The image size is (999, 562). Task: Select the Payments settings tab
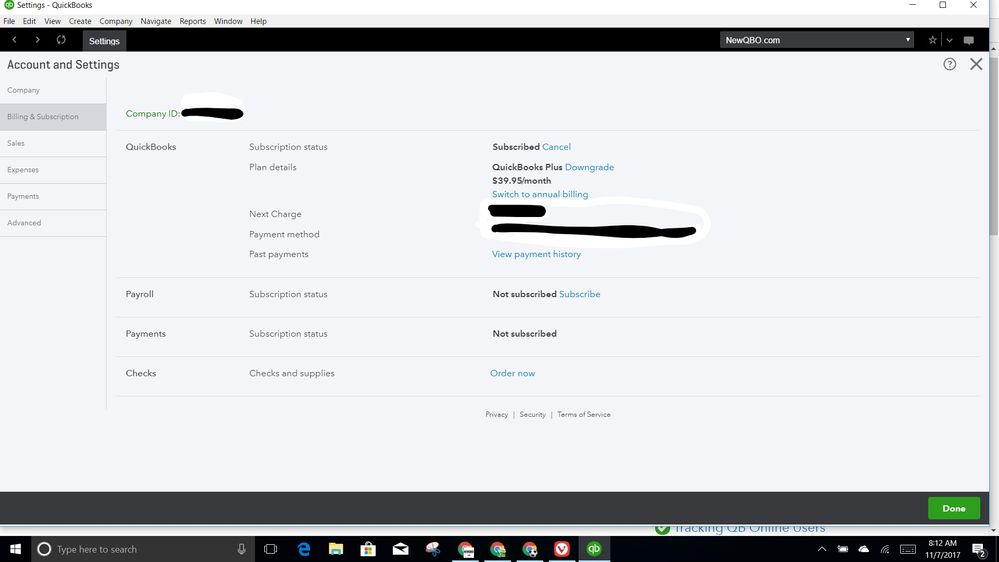[x=53, y=196]
